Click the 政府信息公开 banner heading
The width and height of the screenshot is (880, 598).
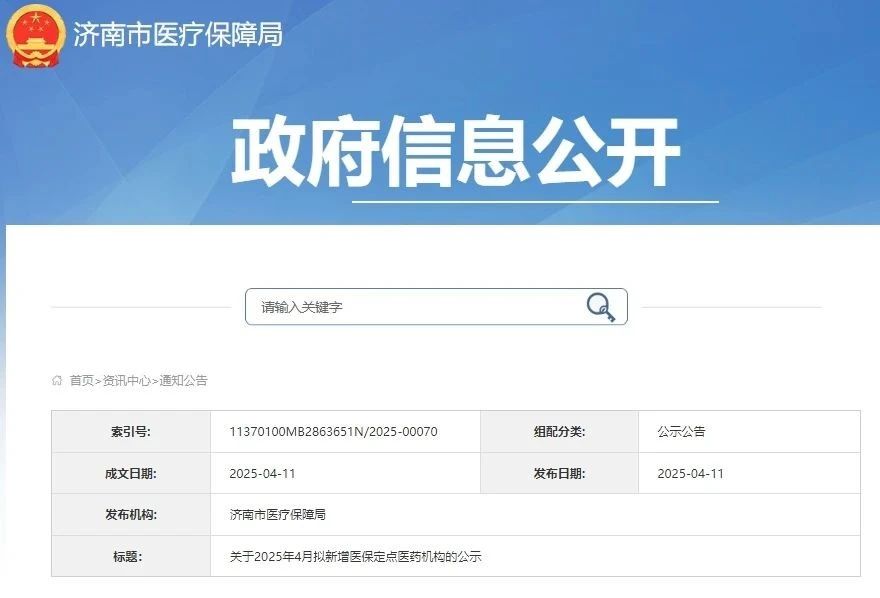coord(456,151)
